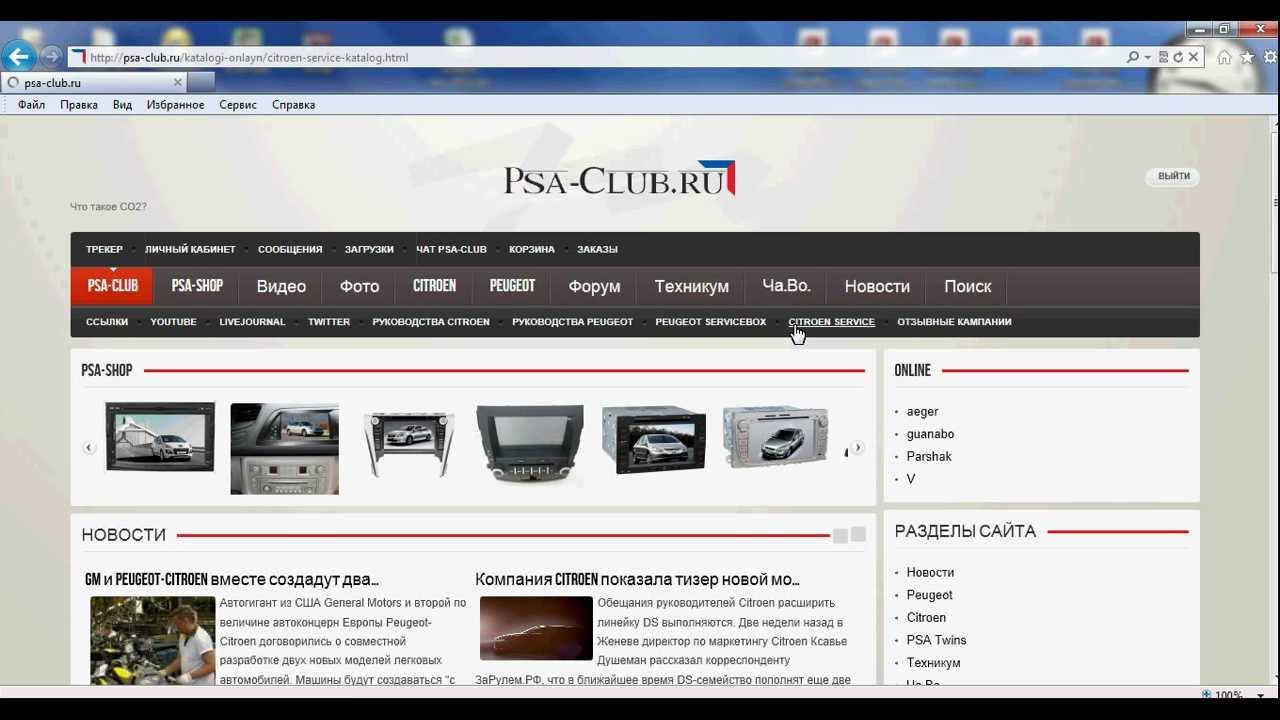Open the Tools gear icon
Screen dimensions: 1280x720
(x=1270, y=57)
